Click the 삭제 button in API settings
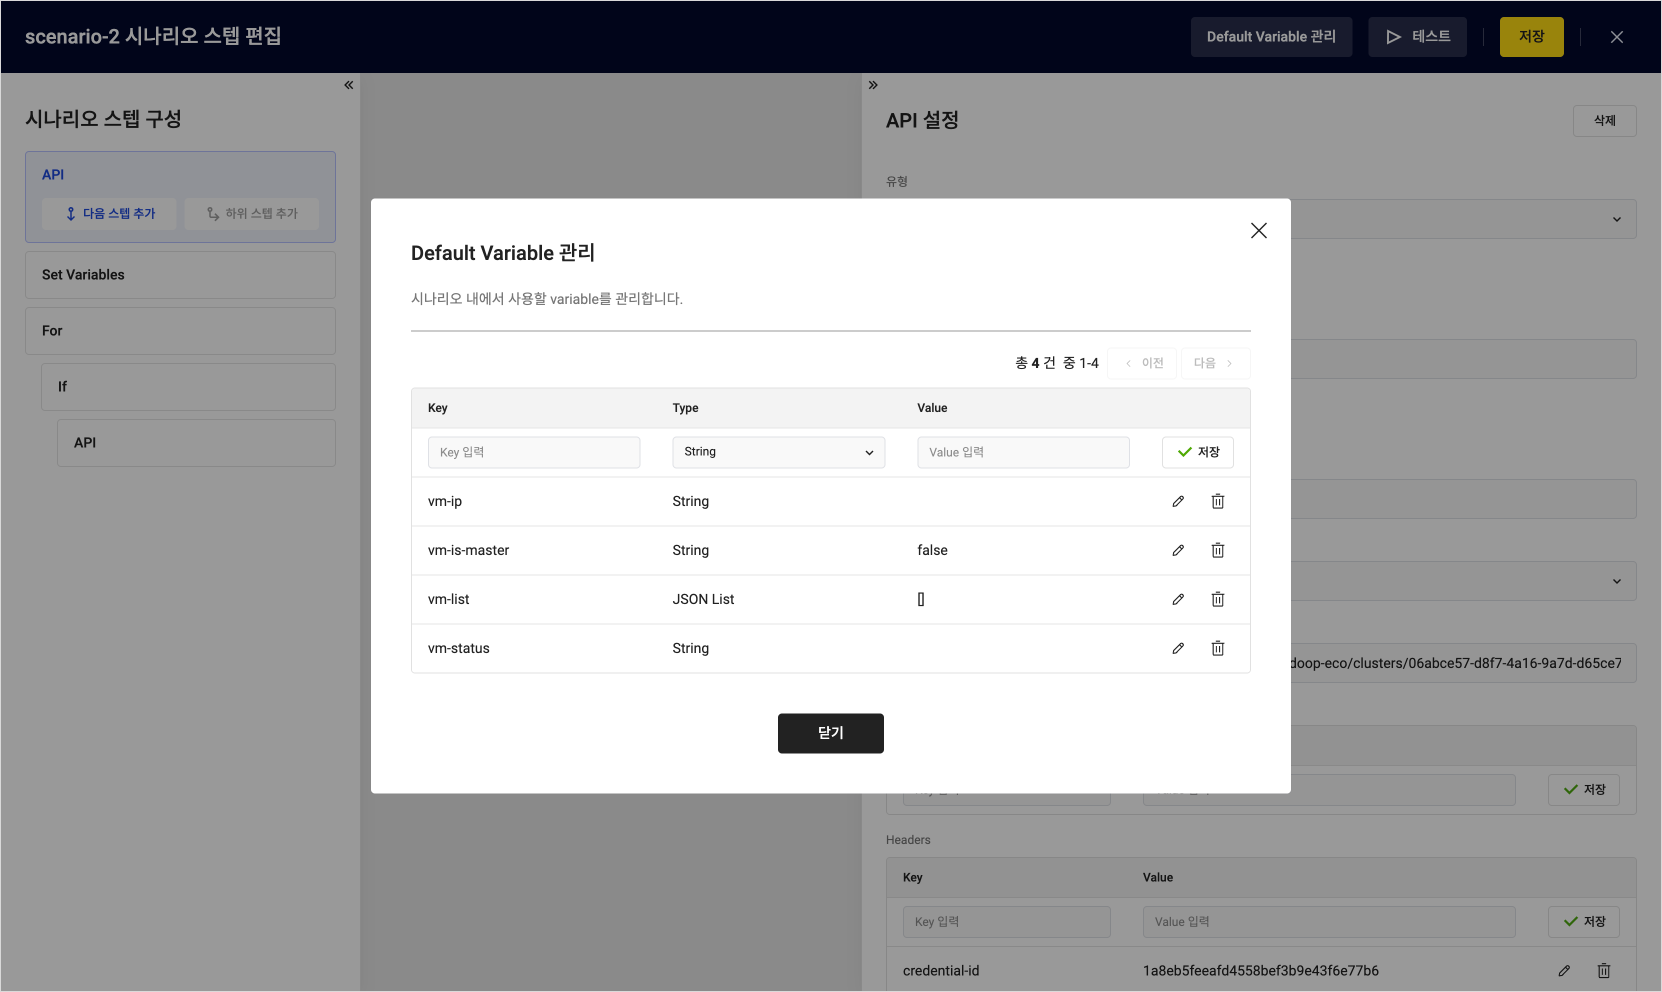The height and width of the screenshot is (992, 1662). (x=1605, y=121)
